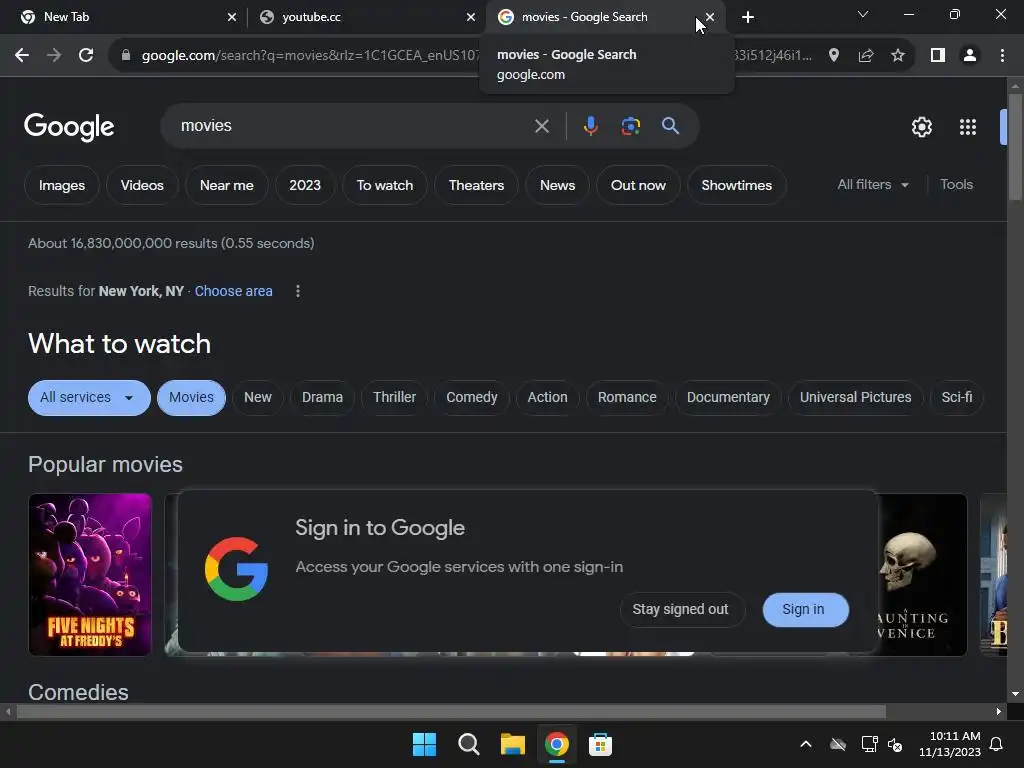This screenshot has width=1024, height=768.
Task: Toggle the Action genre chip
Action: tap(547, 398)
